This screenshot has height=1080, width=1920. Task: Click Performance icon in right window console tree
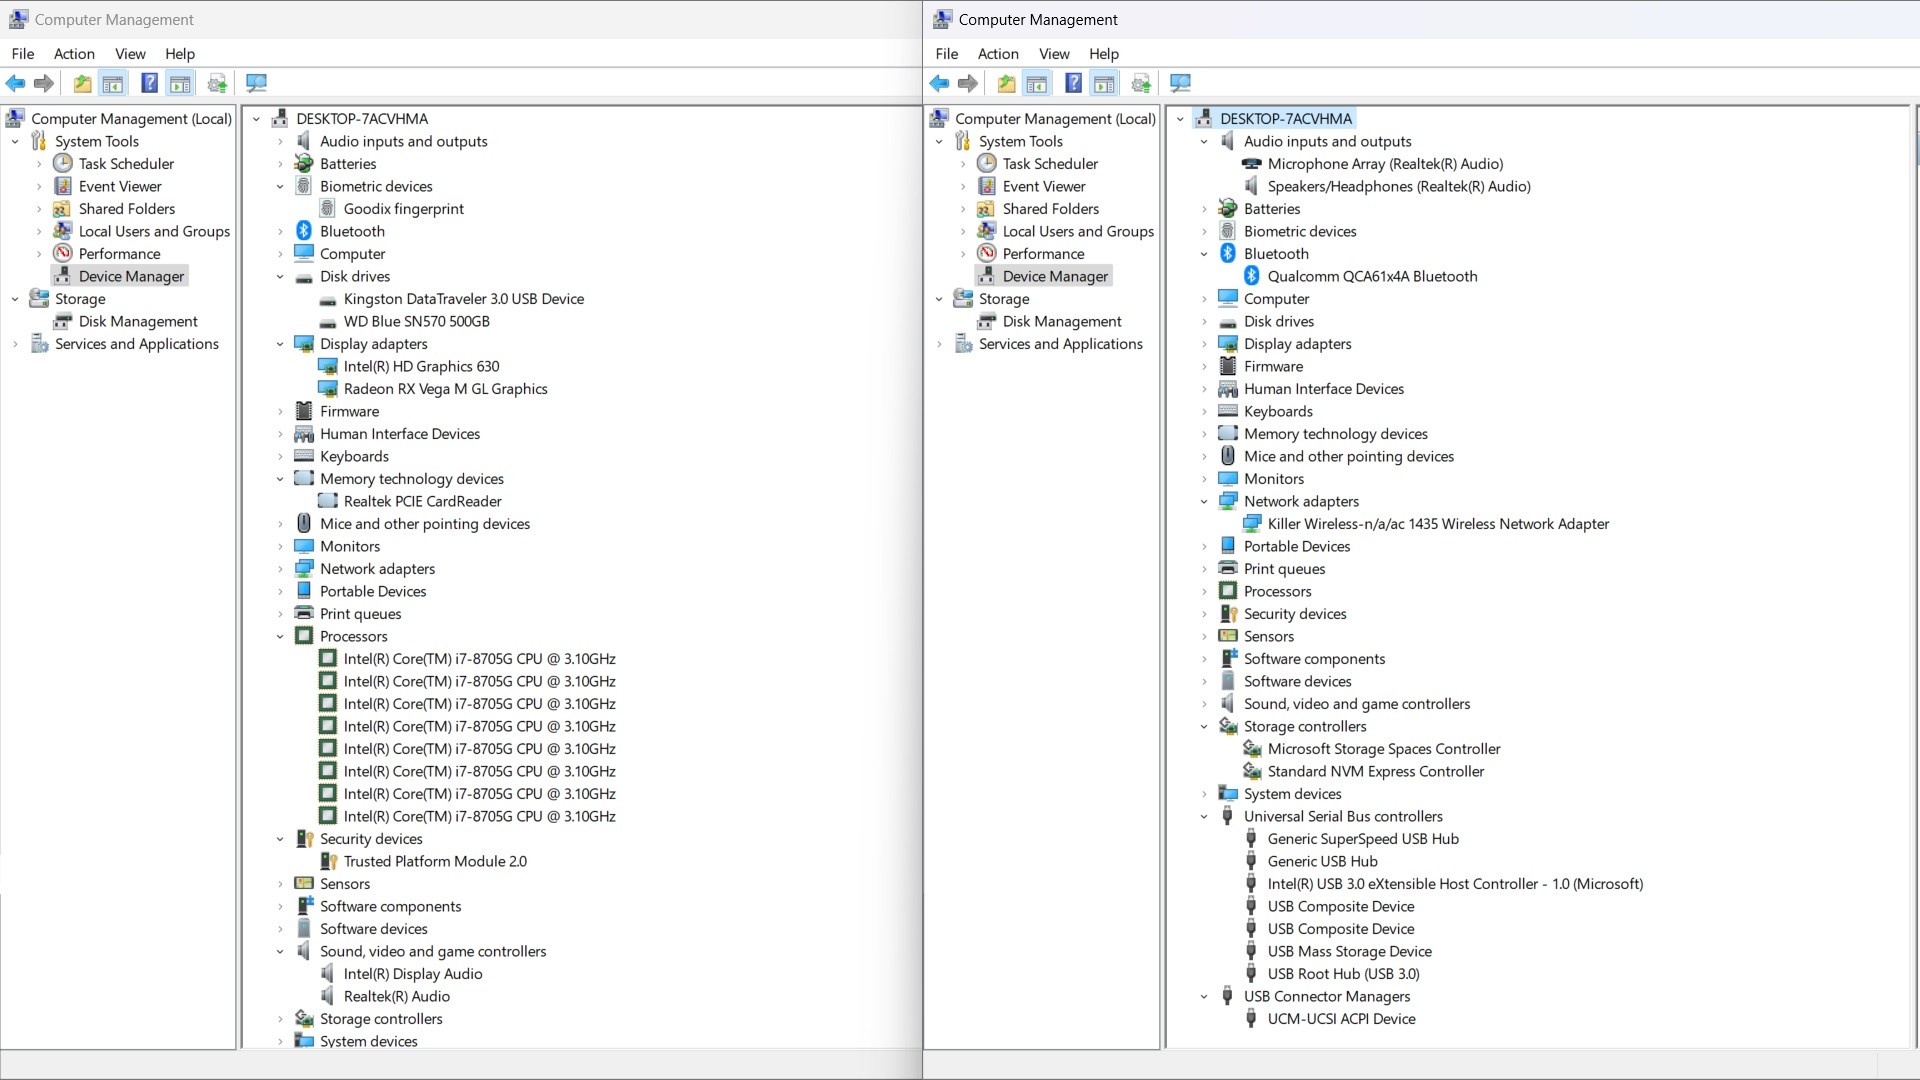[x=987, y=254]
